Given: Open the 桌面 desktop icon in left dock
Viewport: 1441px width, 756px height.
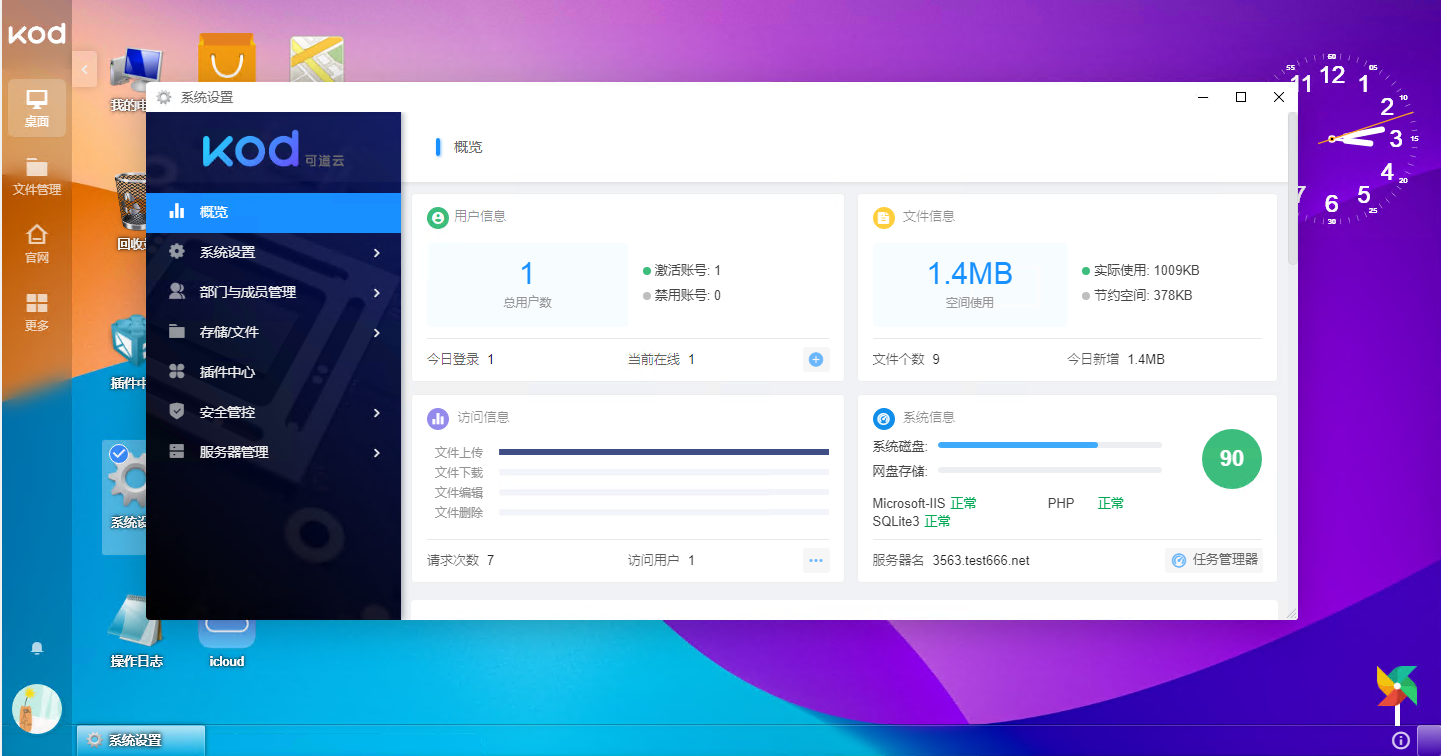Looking at the screenshot, I should pos(37,108).
